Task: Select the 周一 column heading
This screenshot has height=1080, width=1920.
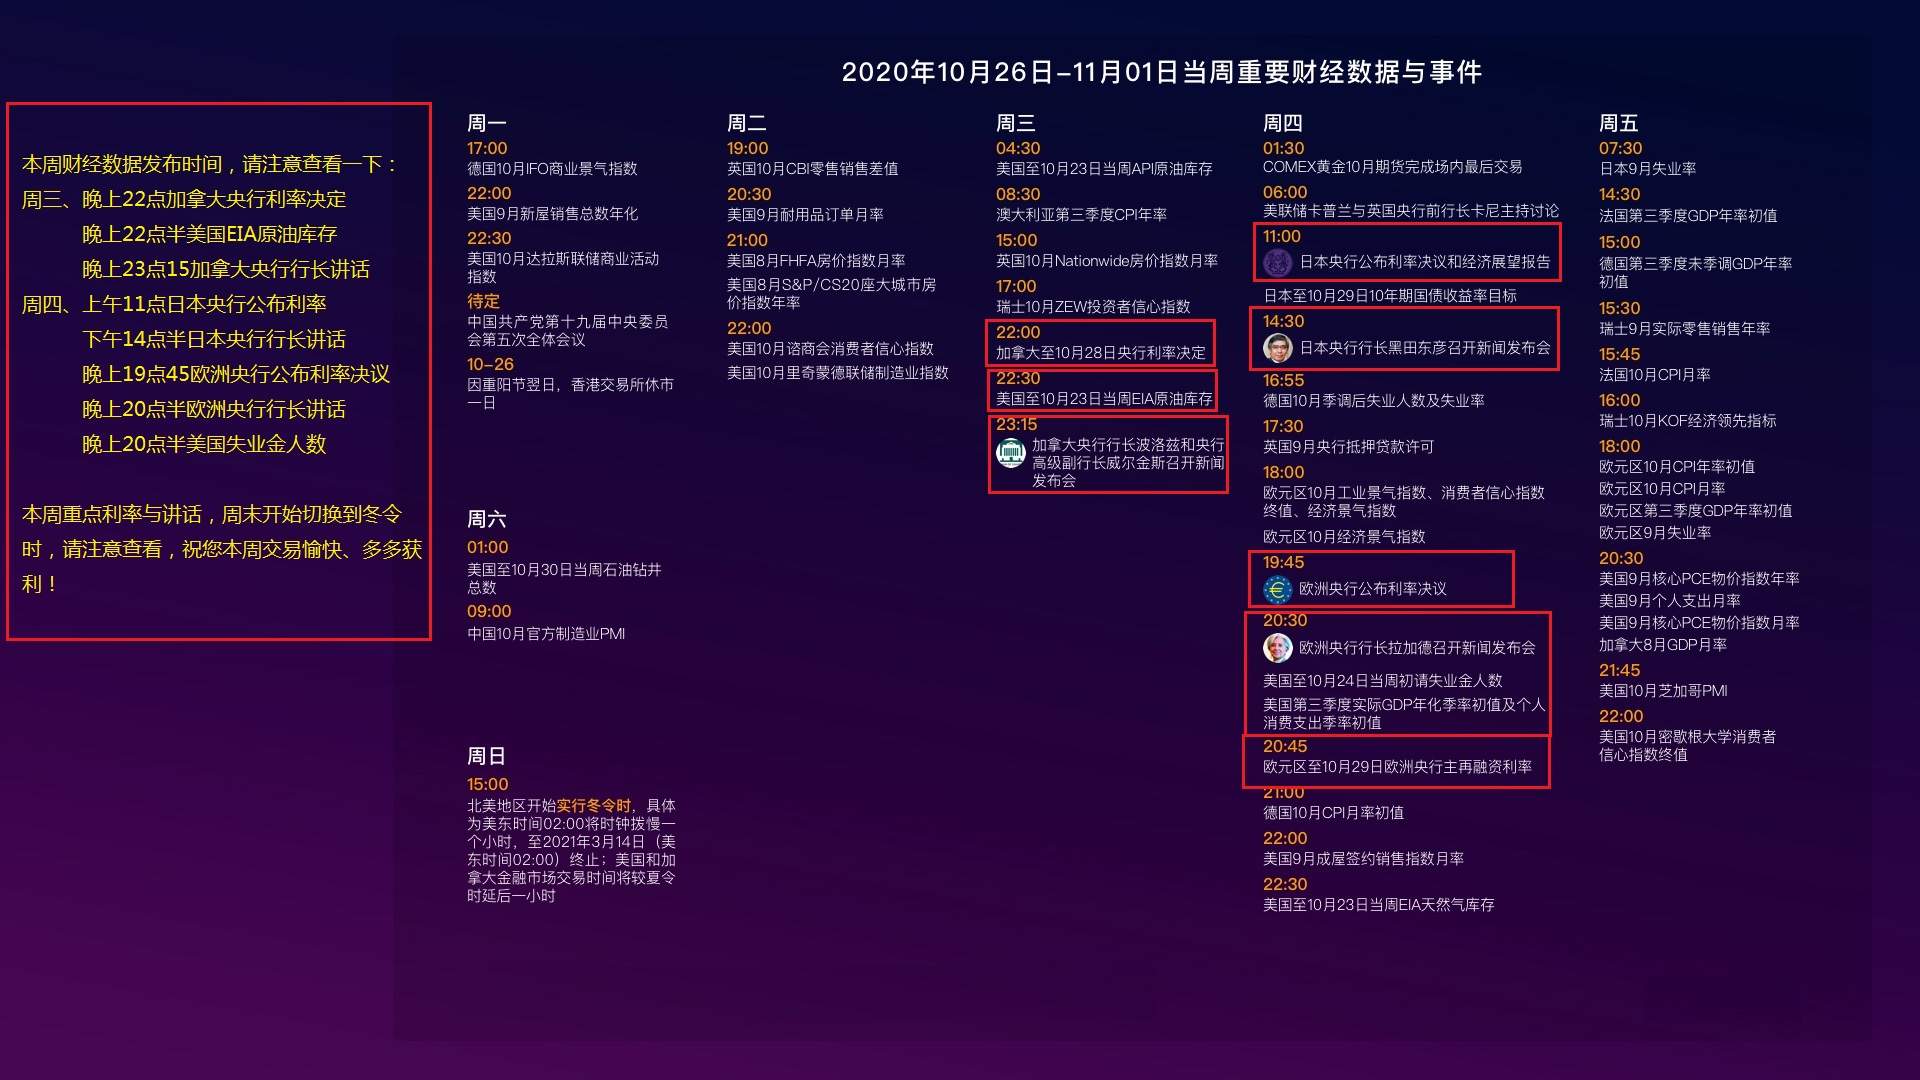Action: pyautogui.click(x=486, y=123)
